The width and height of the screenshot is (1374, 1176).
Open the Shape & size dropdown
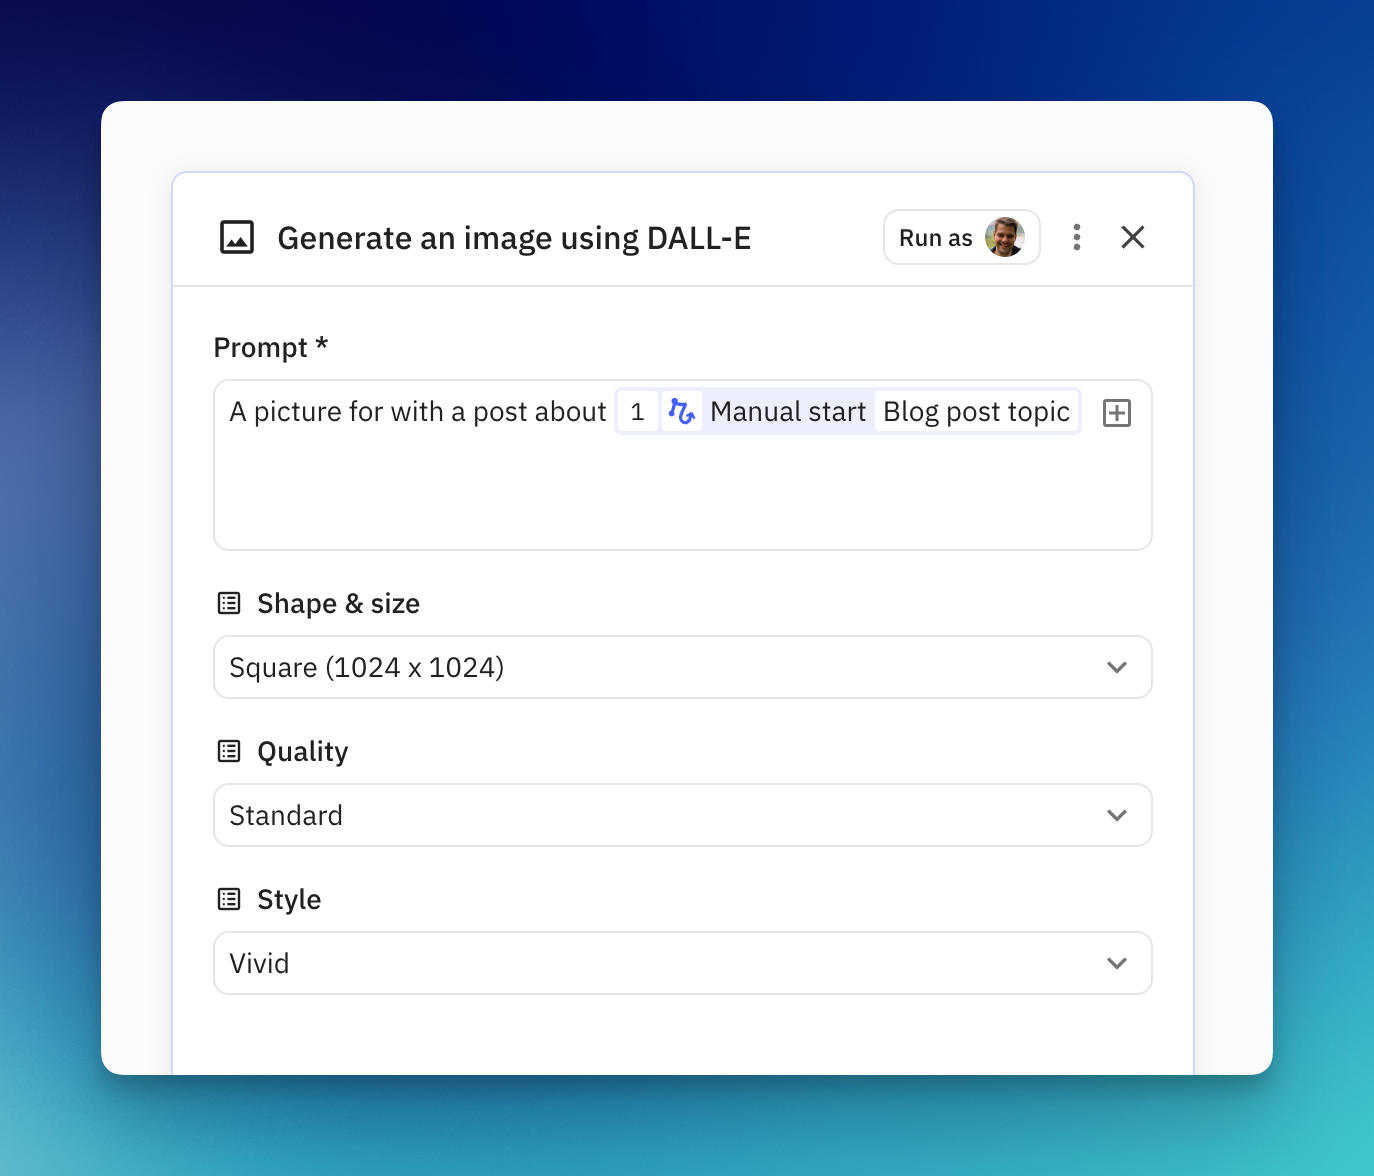click(683, 667)
